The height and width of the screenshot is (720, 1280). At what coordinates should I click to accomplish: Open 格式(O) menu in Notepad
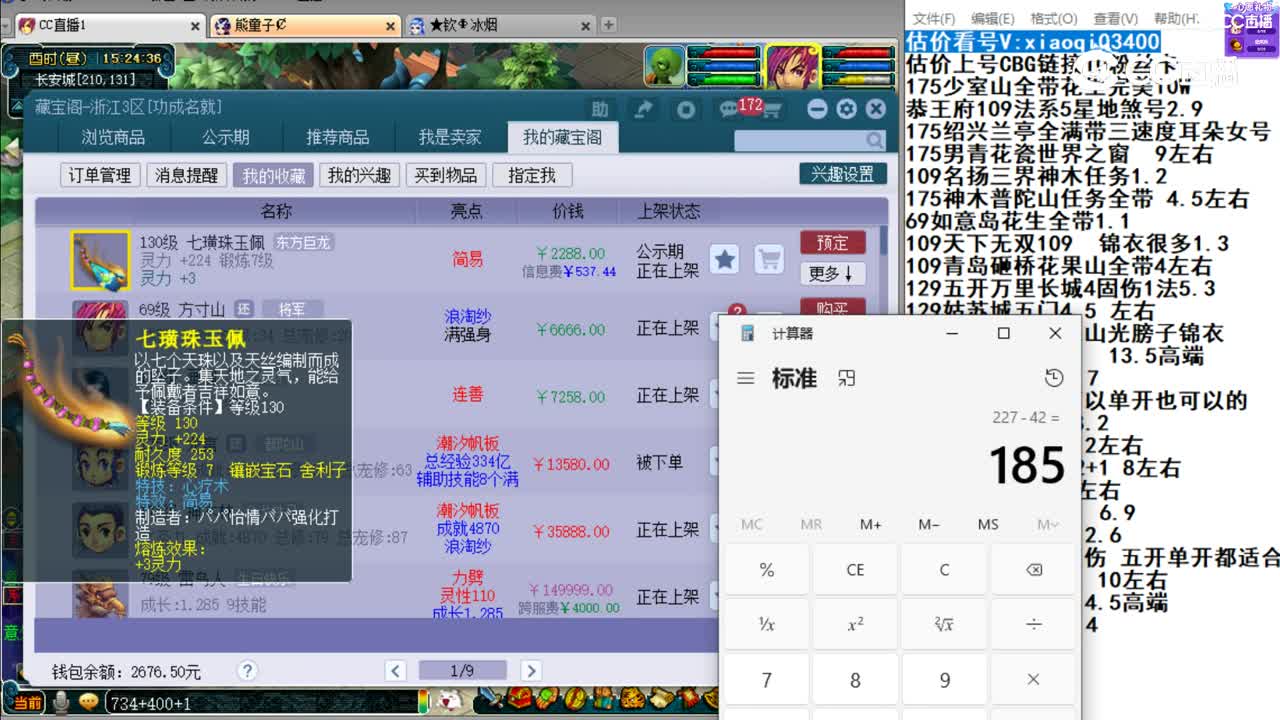tap(1054, 18)
